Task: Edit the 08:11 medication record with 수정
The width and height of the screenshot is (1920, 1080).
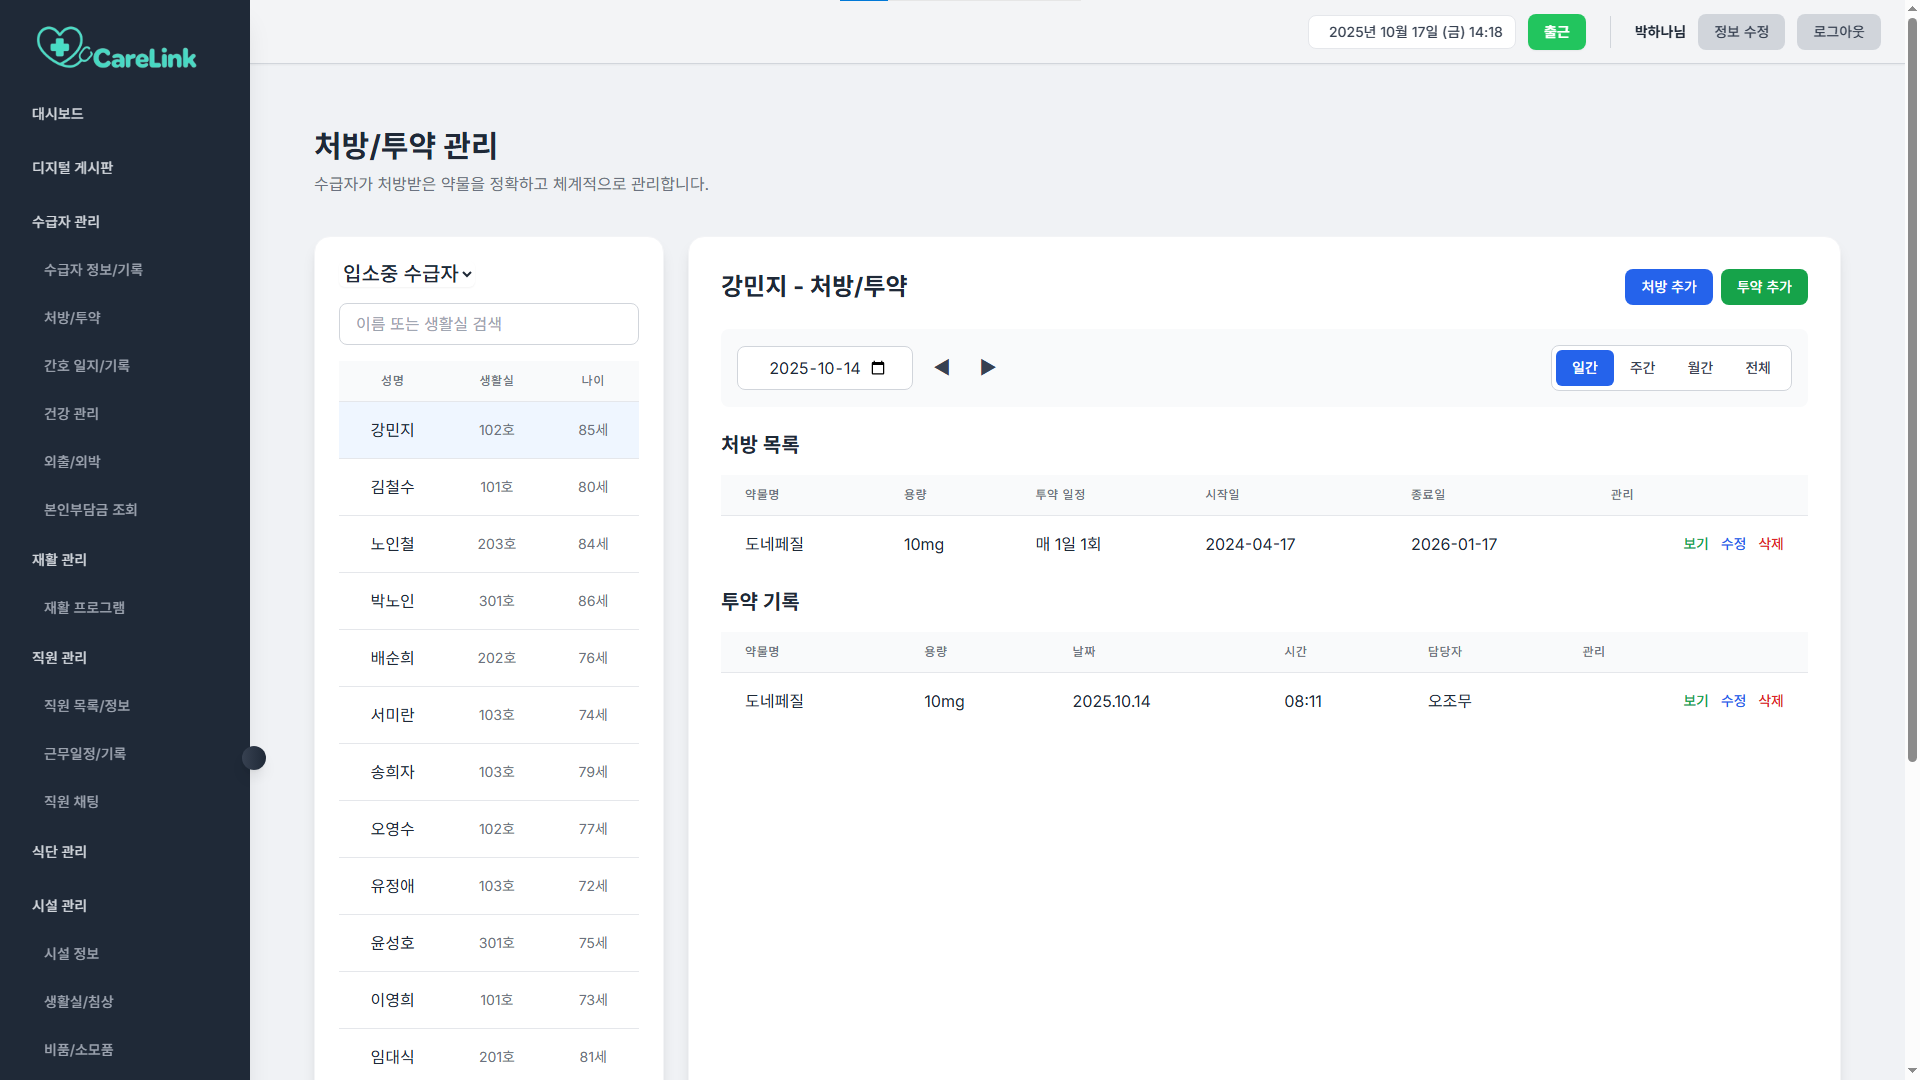Action: coord(1733,701)
